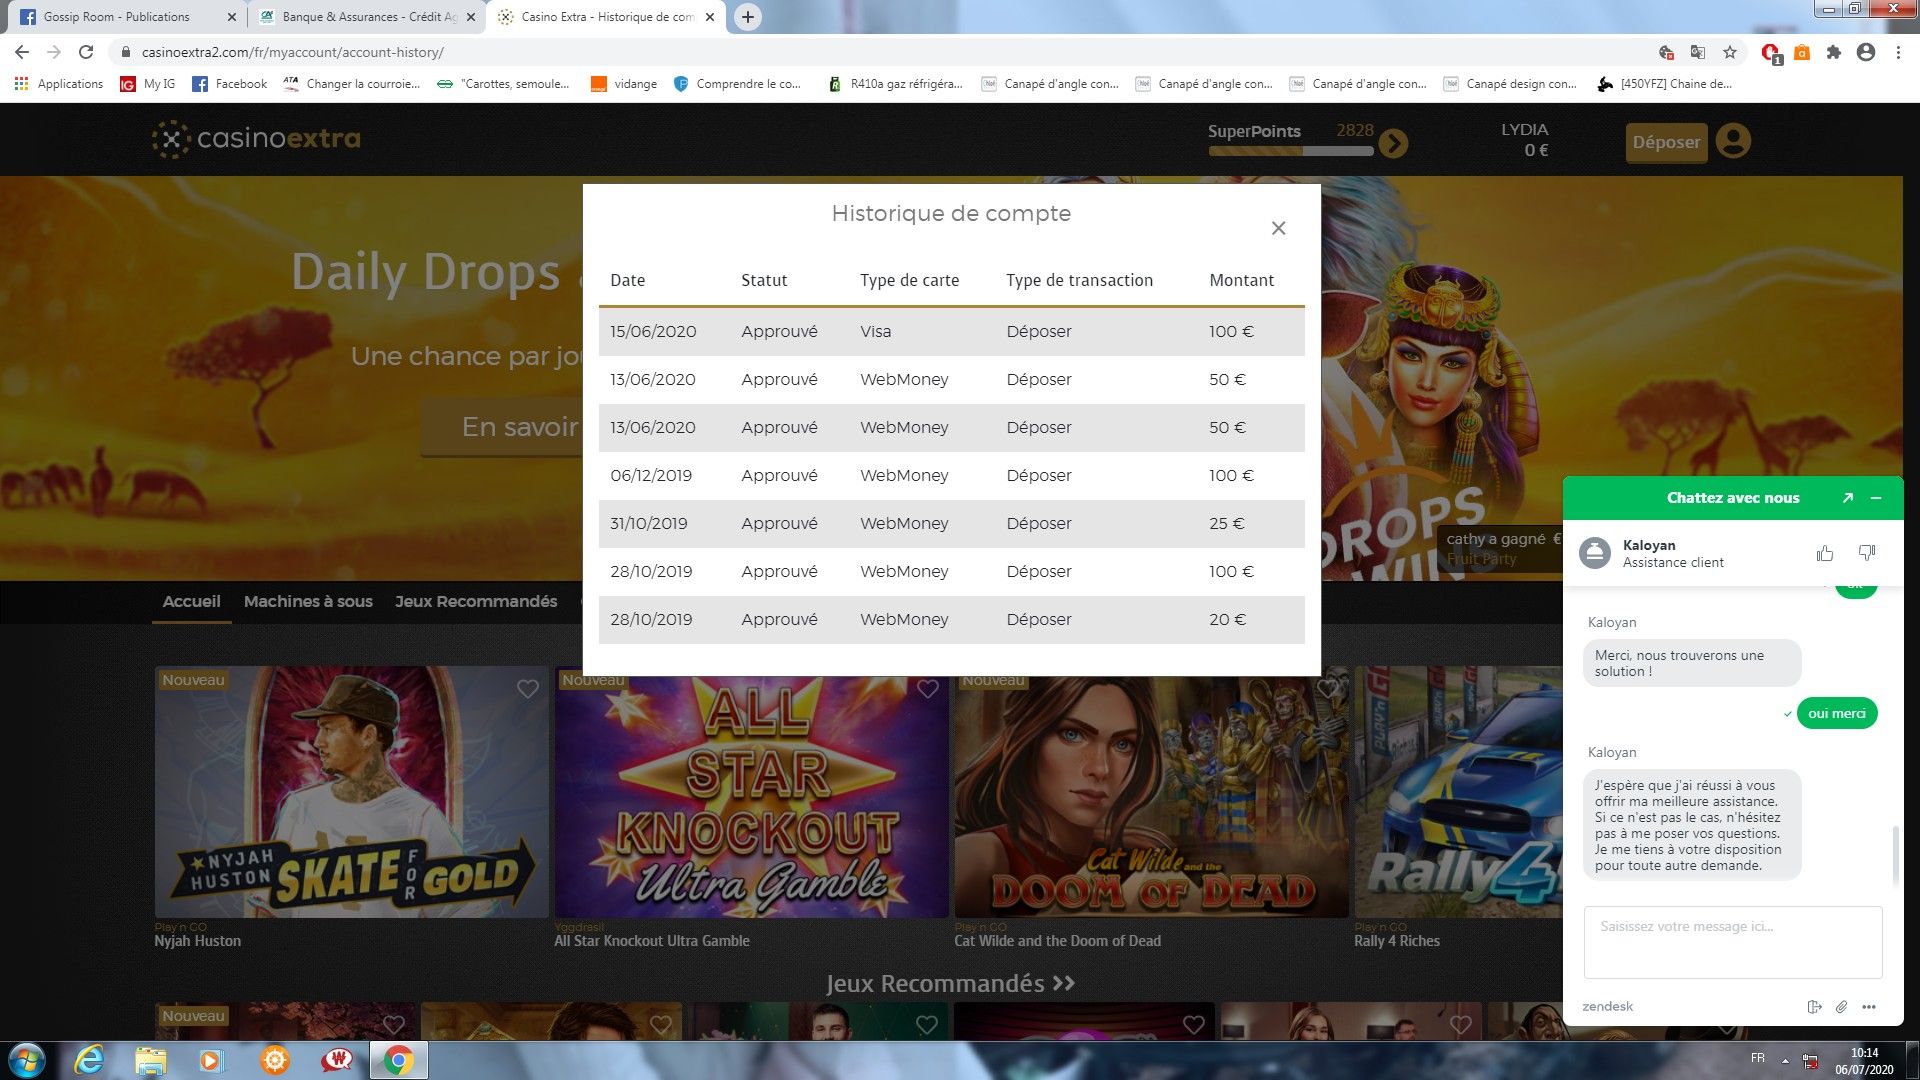Image resolution: width=1920 pixels, height=1080 pixels.
Task: Open the Windows Start menu
Action: 27,1060
